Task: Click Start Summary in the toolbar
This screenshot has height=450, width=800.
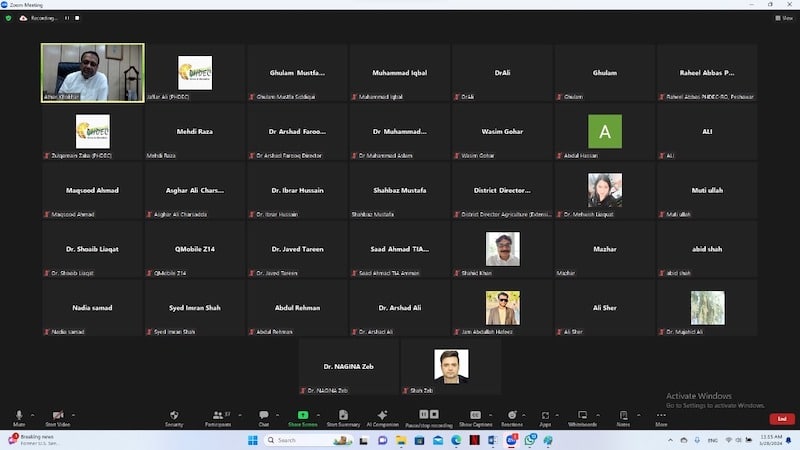Action: [343, 415]
